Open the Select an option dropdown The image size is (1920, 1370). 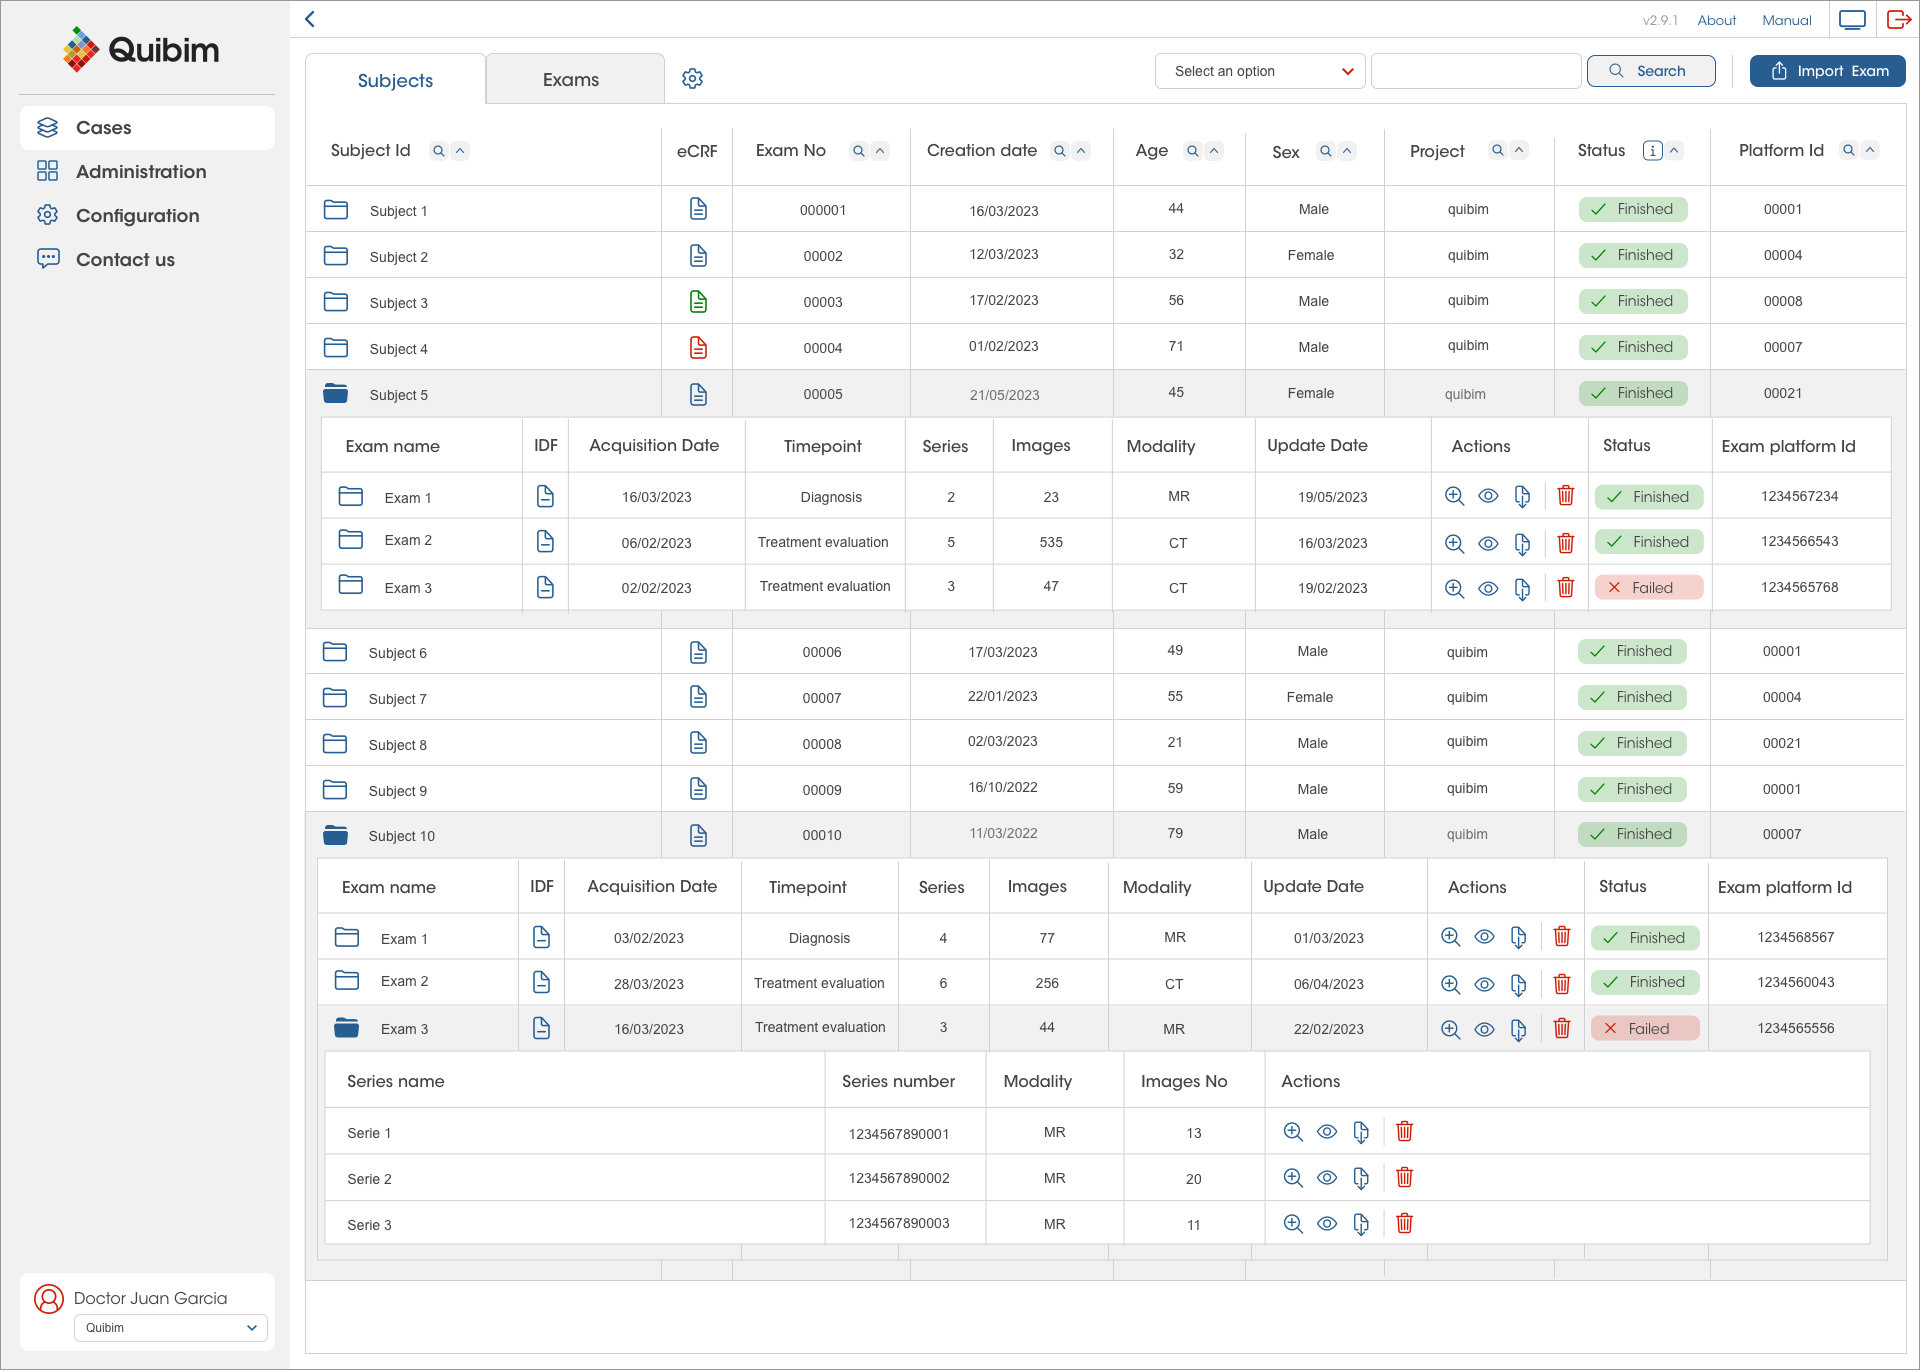[x=1259, y=71]
